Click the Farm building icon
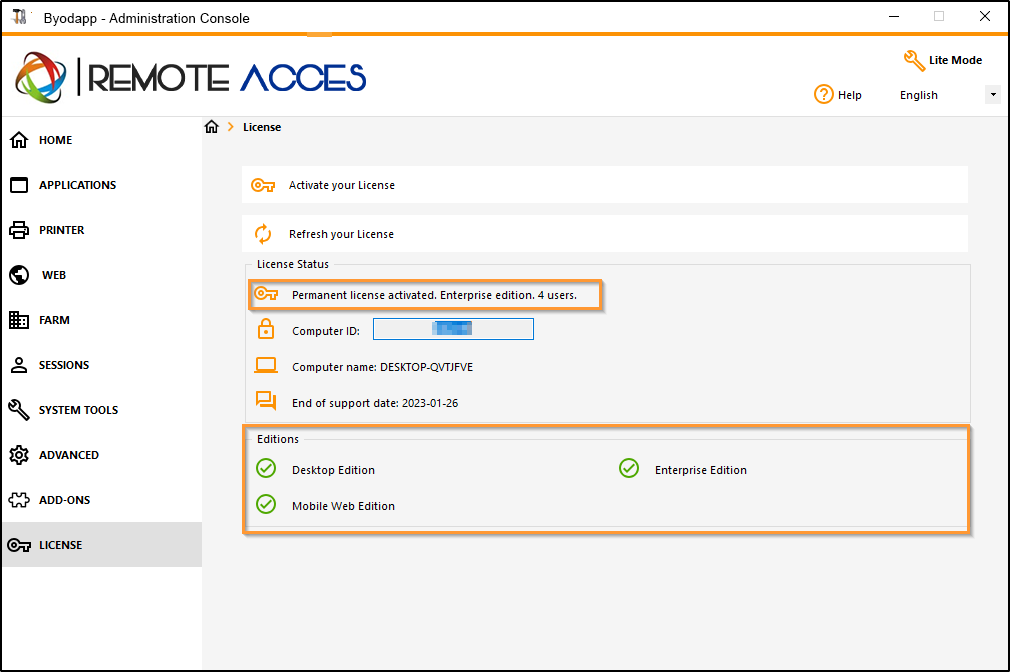 point(19,320)
